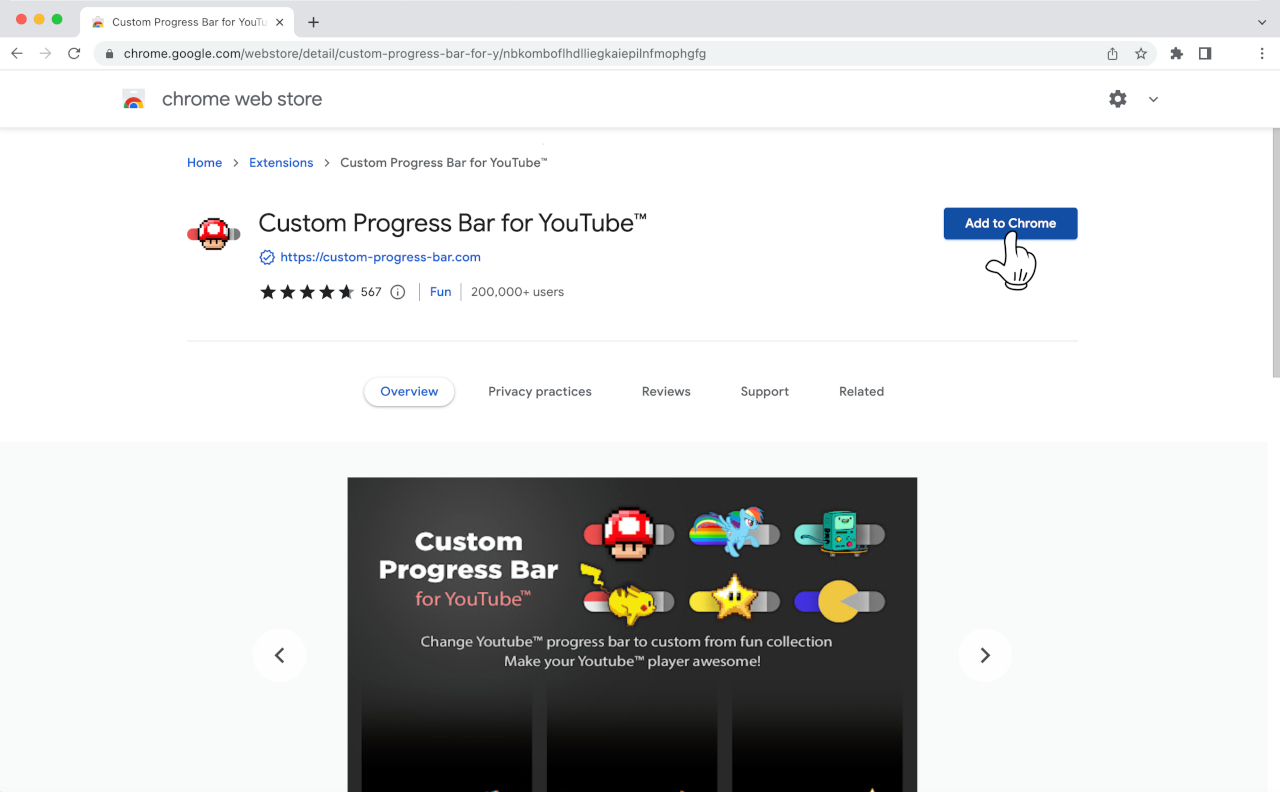Click Add to Chrome button
The width and height of the screenshot is (1280, 792).
pos(1010,223)
